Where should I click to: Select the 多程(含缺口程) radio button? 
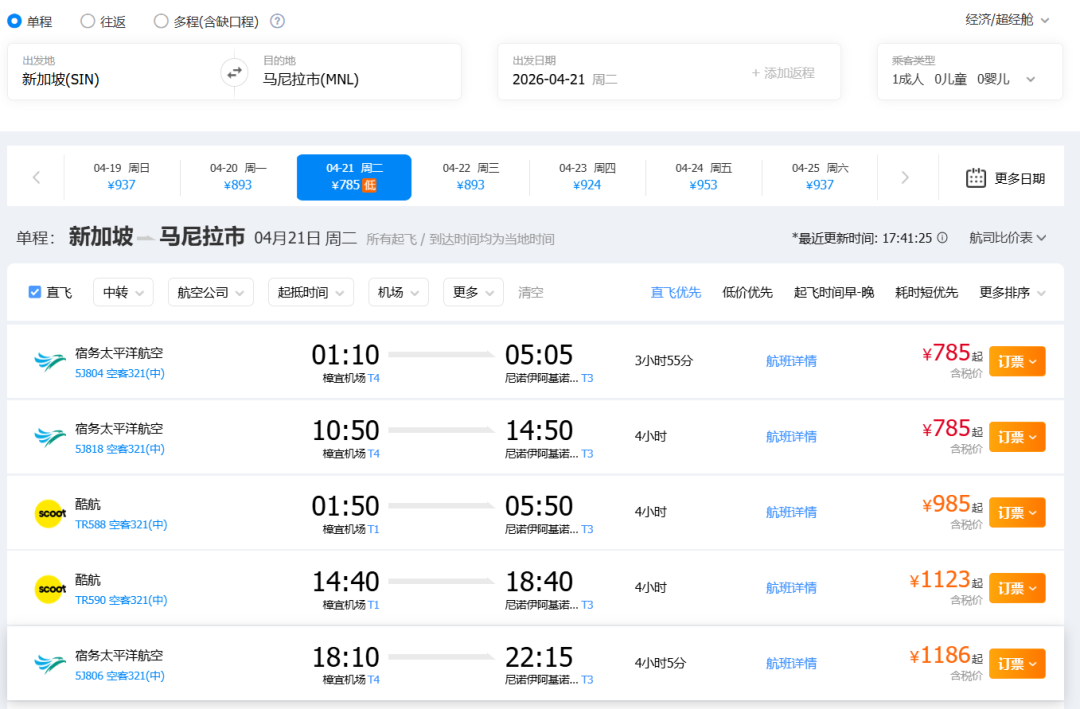tap(161, 21)
